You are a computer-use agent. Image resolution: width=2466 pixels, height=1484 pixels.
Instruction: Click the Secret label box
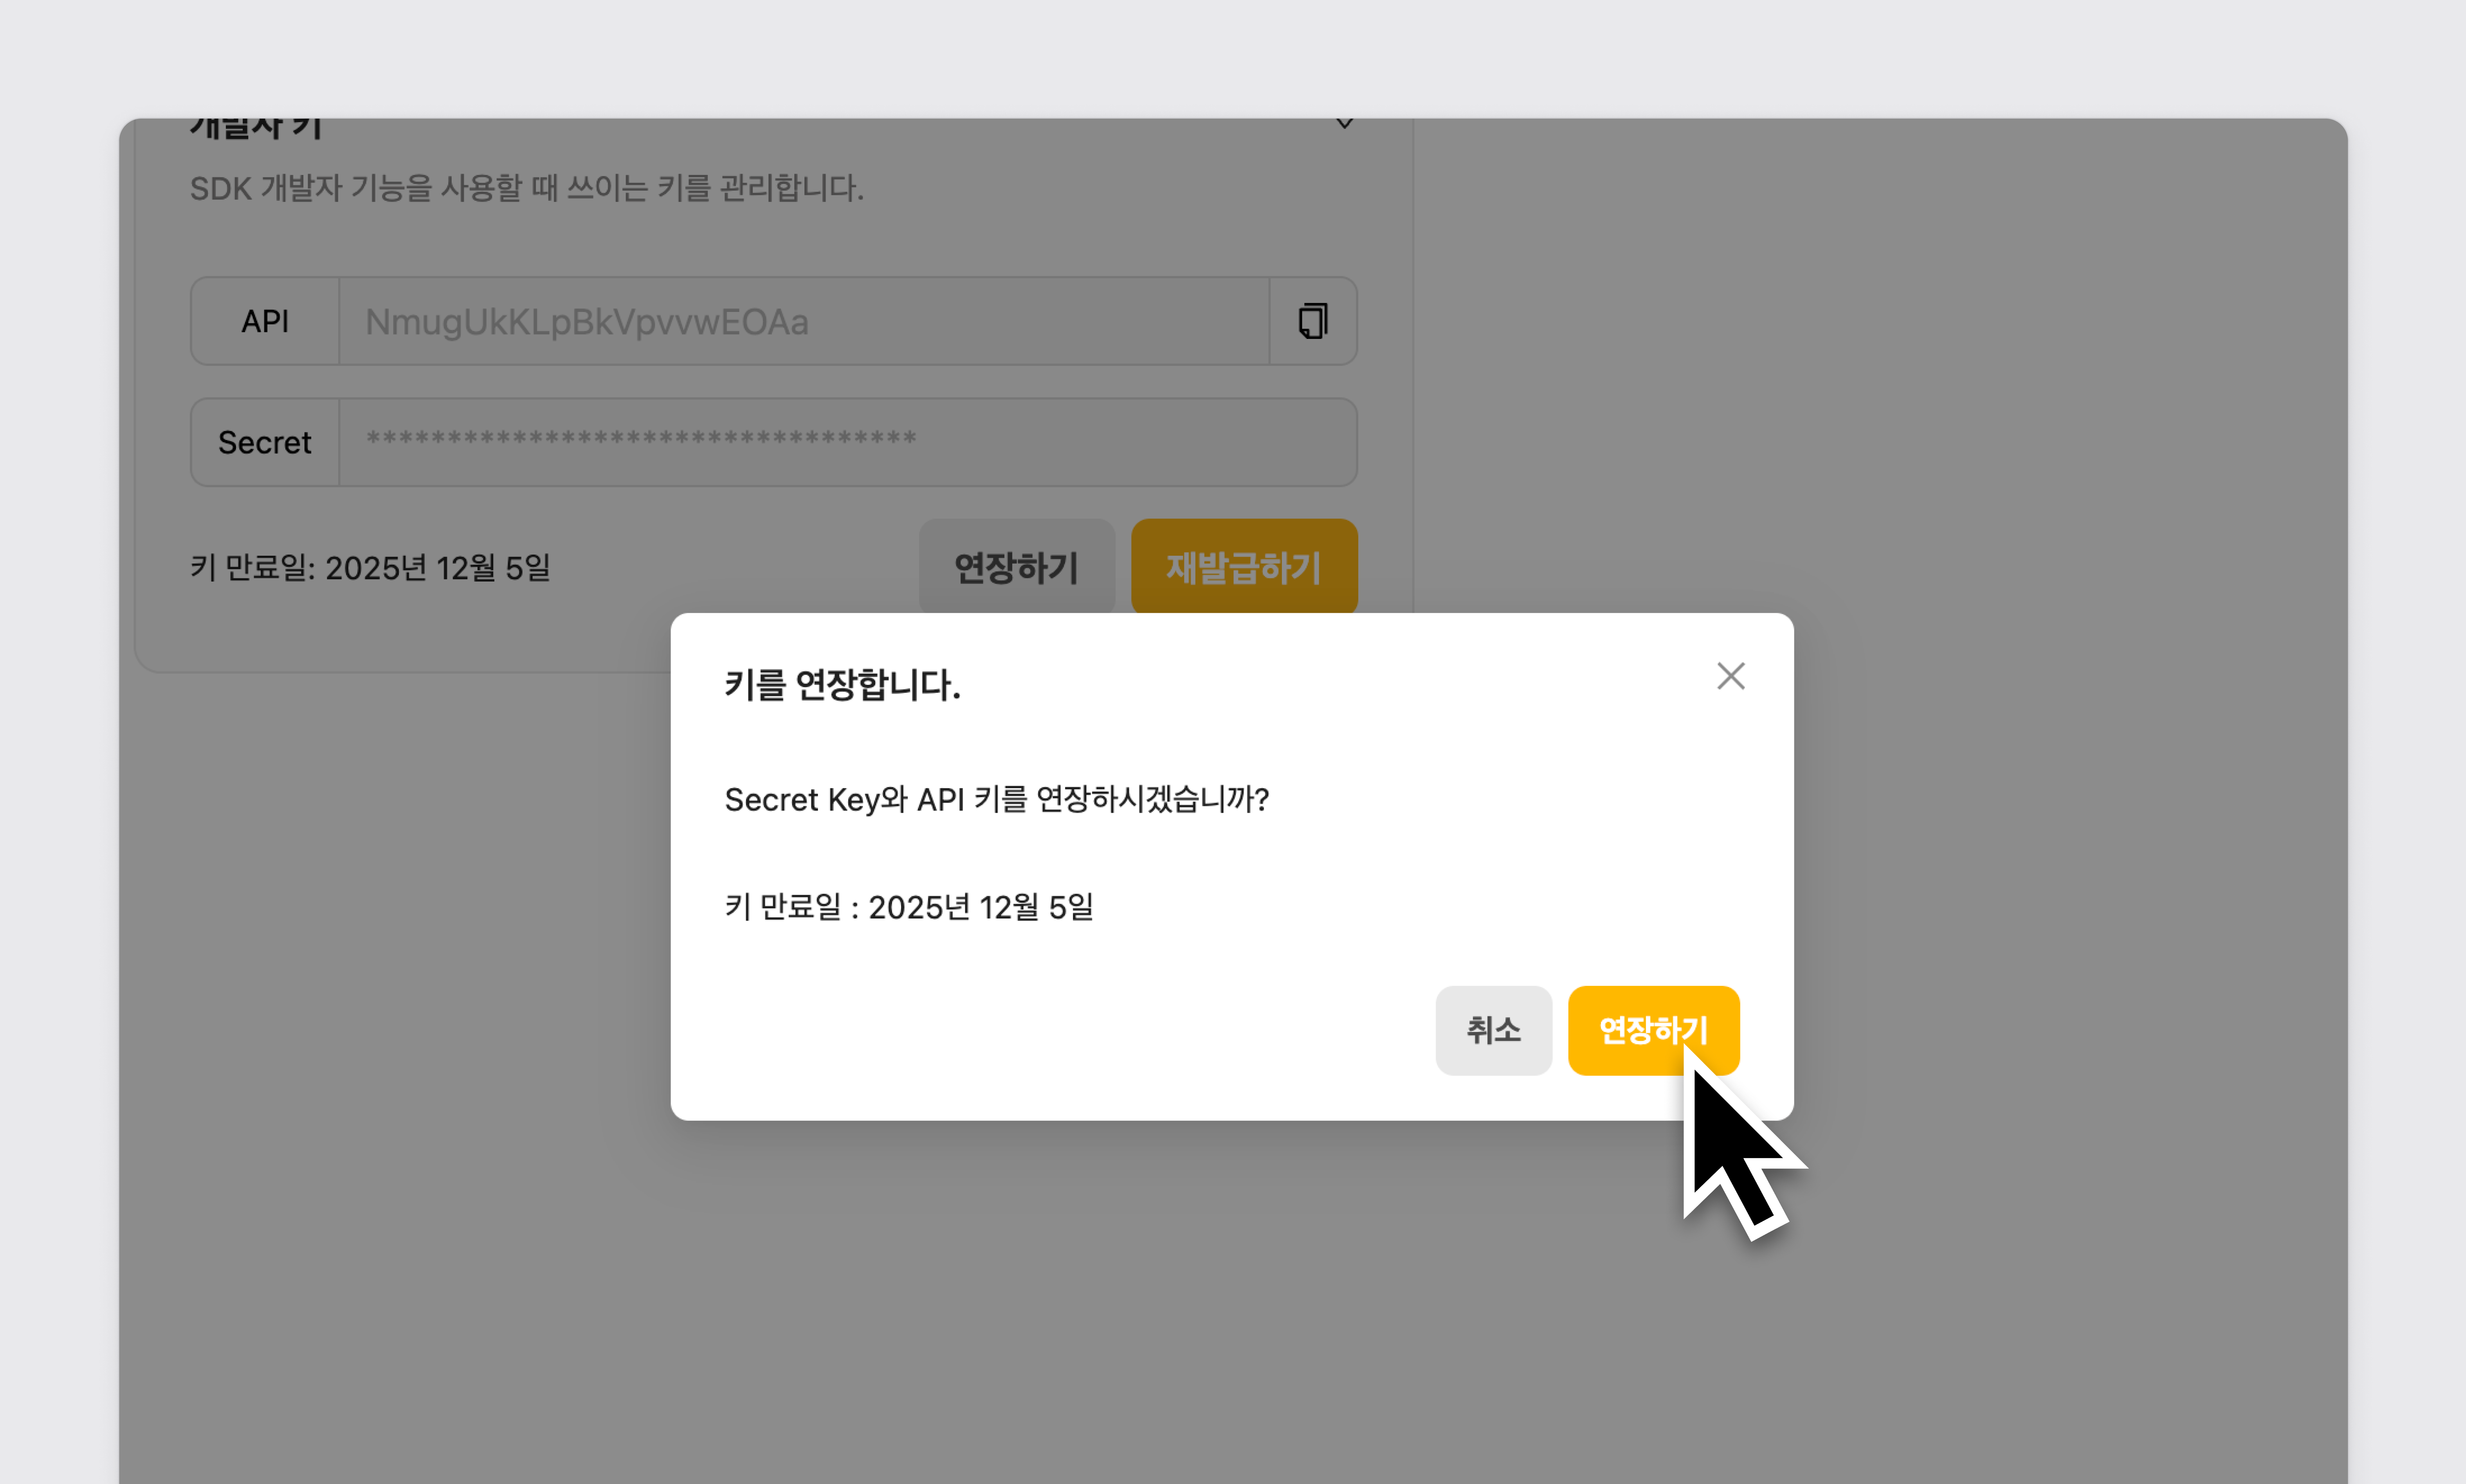[x=265, y=441]
